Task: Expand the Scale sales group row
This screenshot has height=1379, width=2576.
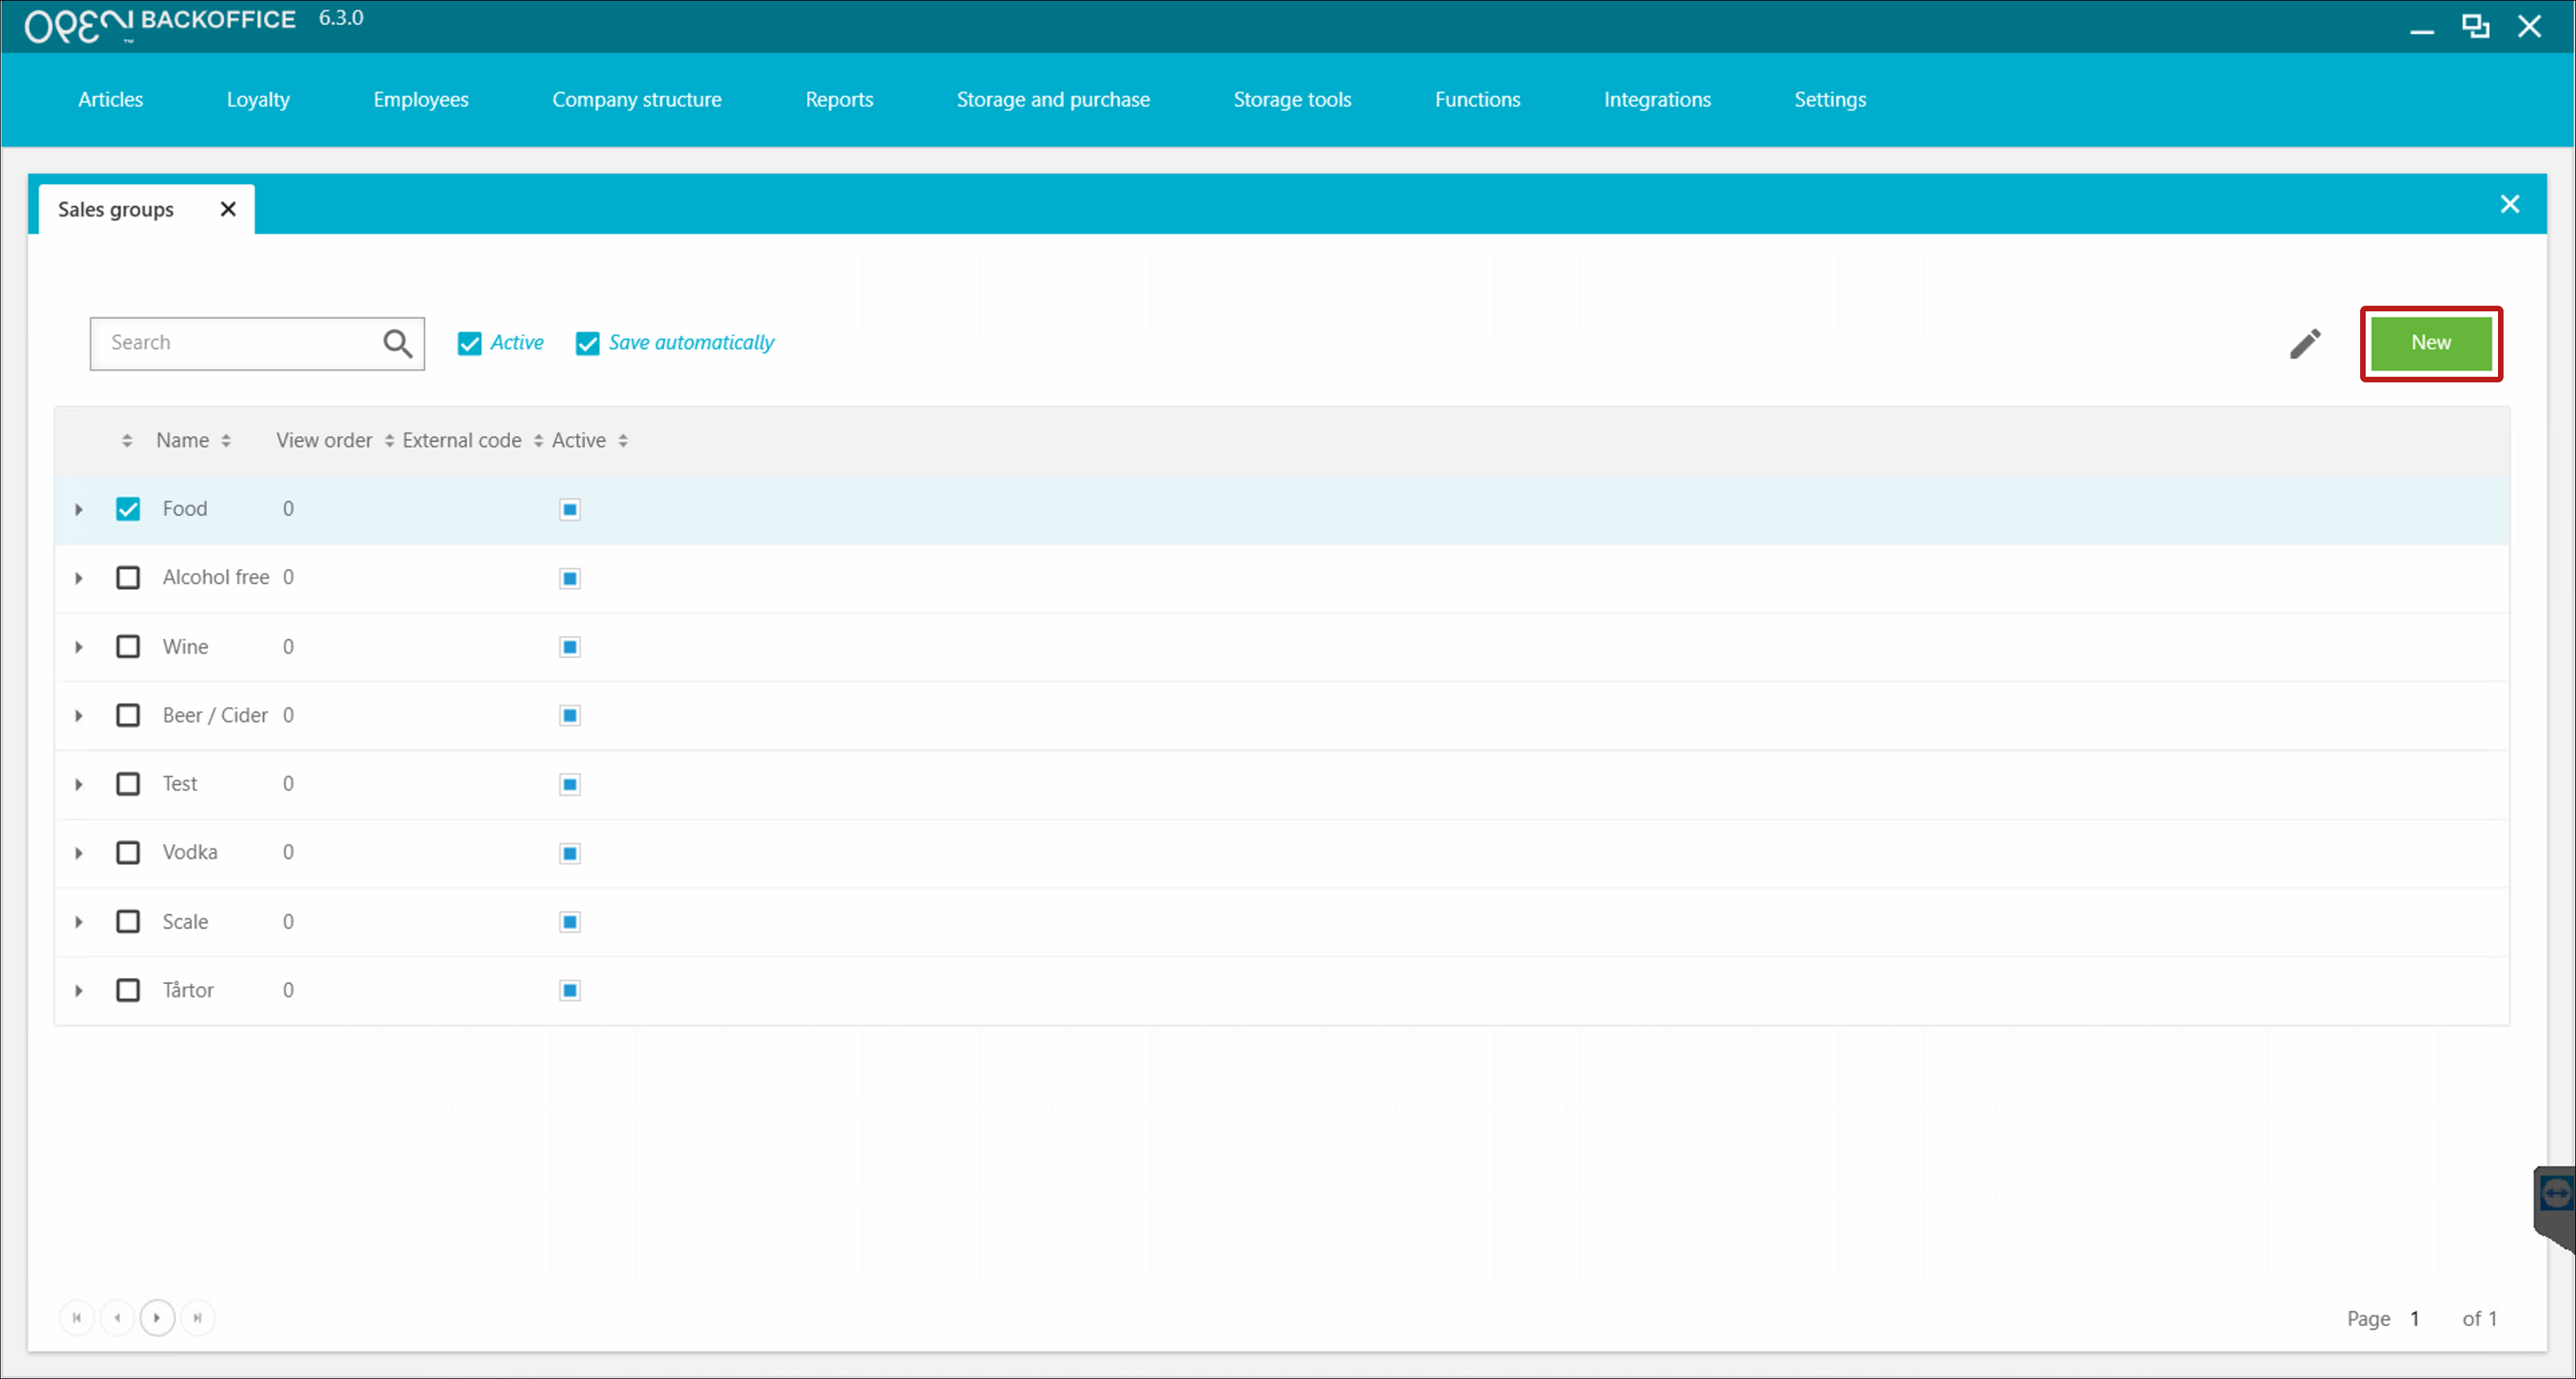Action: (79, 922)
